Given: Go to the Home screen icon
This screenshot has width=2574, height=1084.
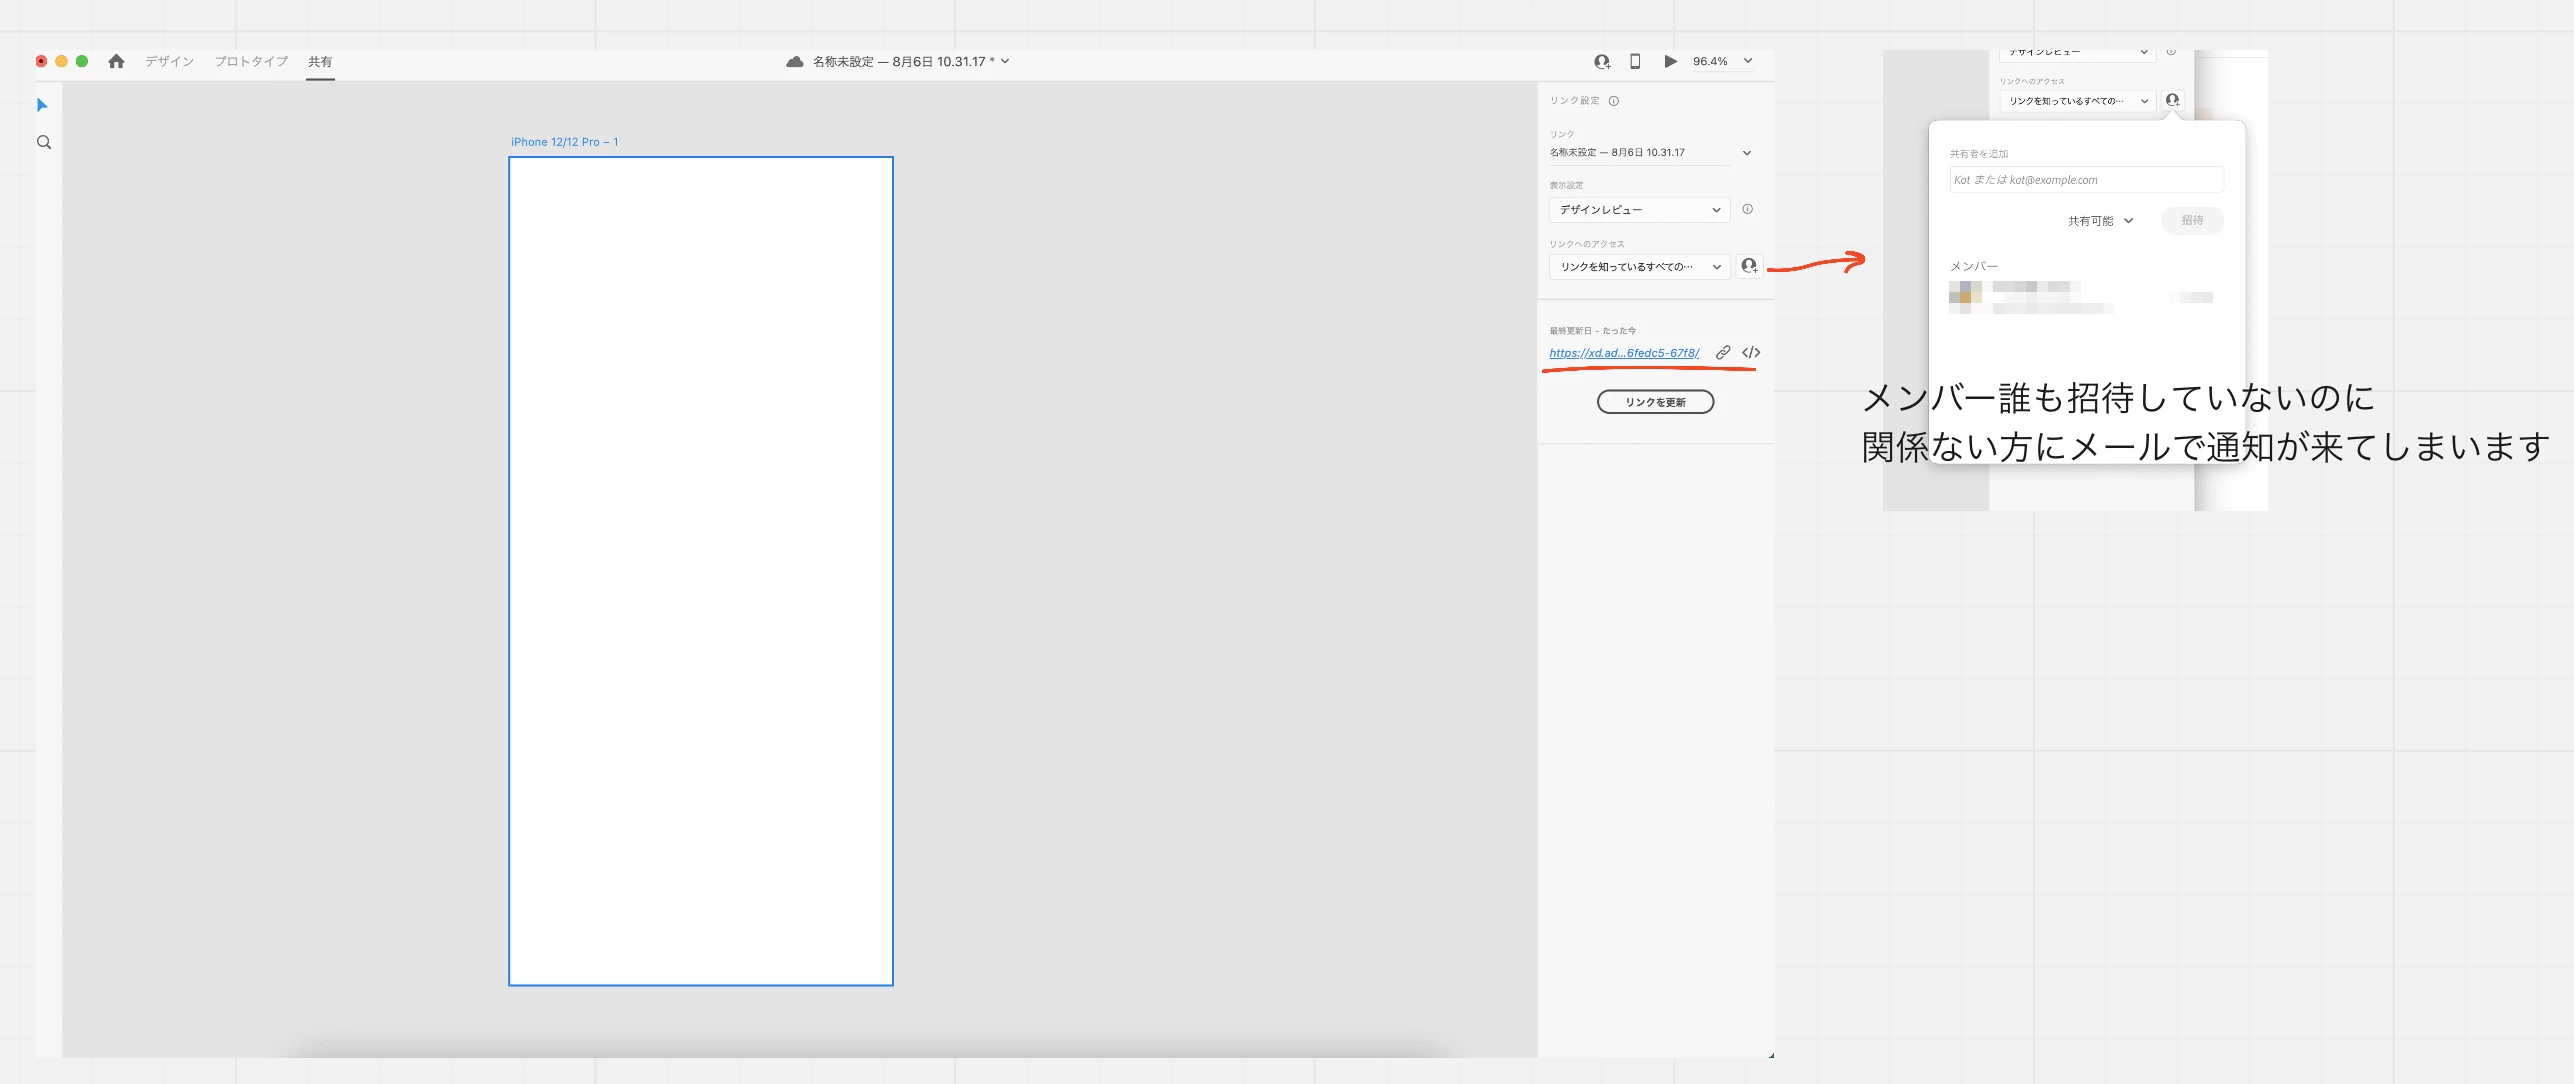Looking at the screenshot, I should click(x=116, y=61).
